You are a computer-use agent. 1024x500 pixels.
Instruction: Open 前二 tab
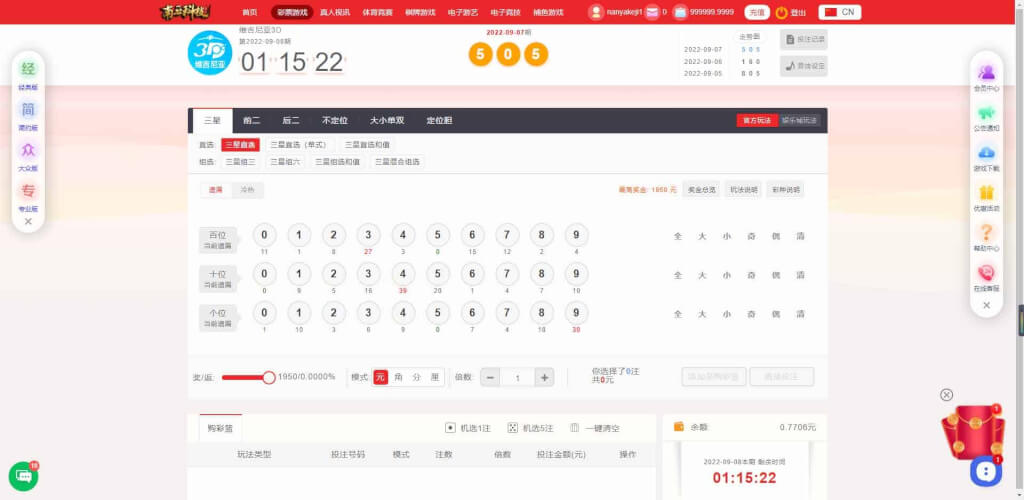[251, 121]
